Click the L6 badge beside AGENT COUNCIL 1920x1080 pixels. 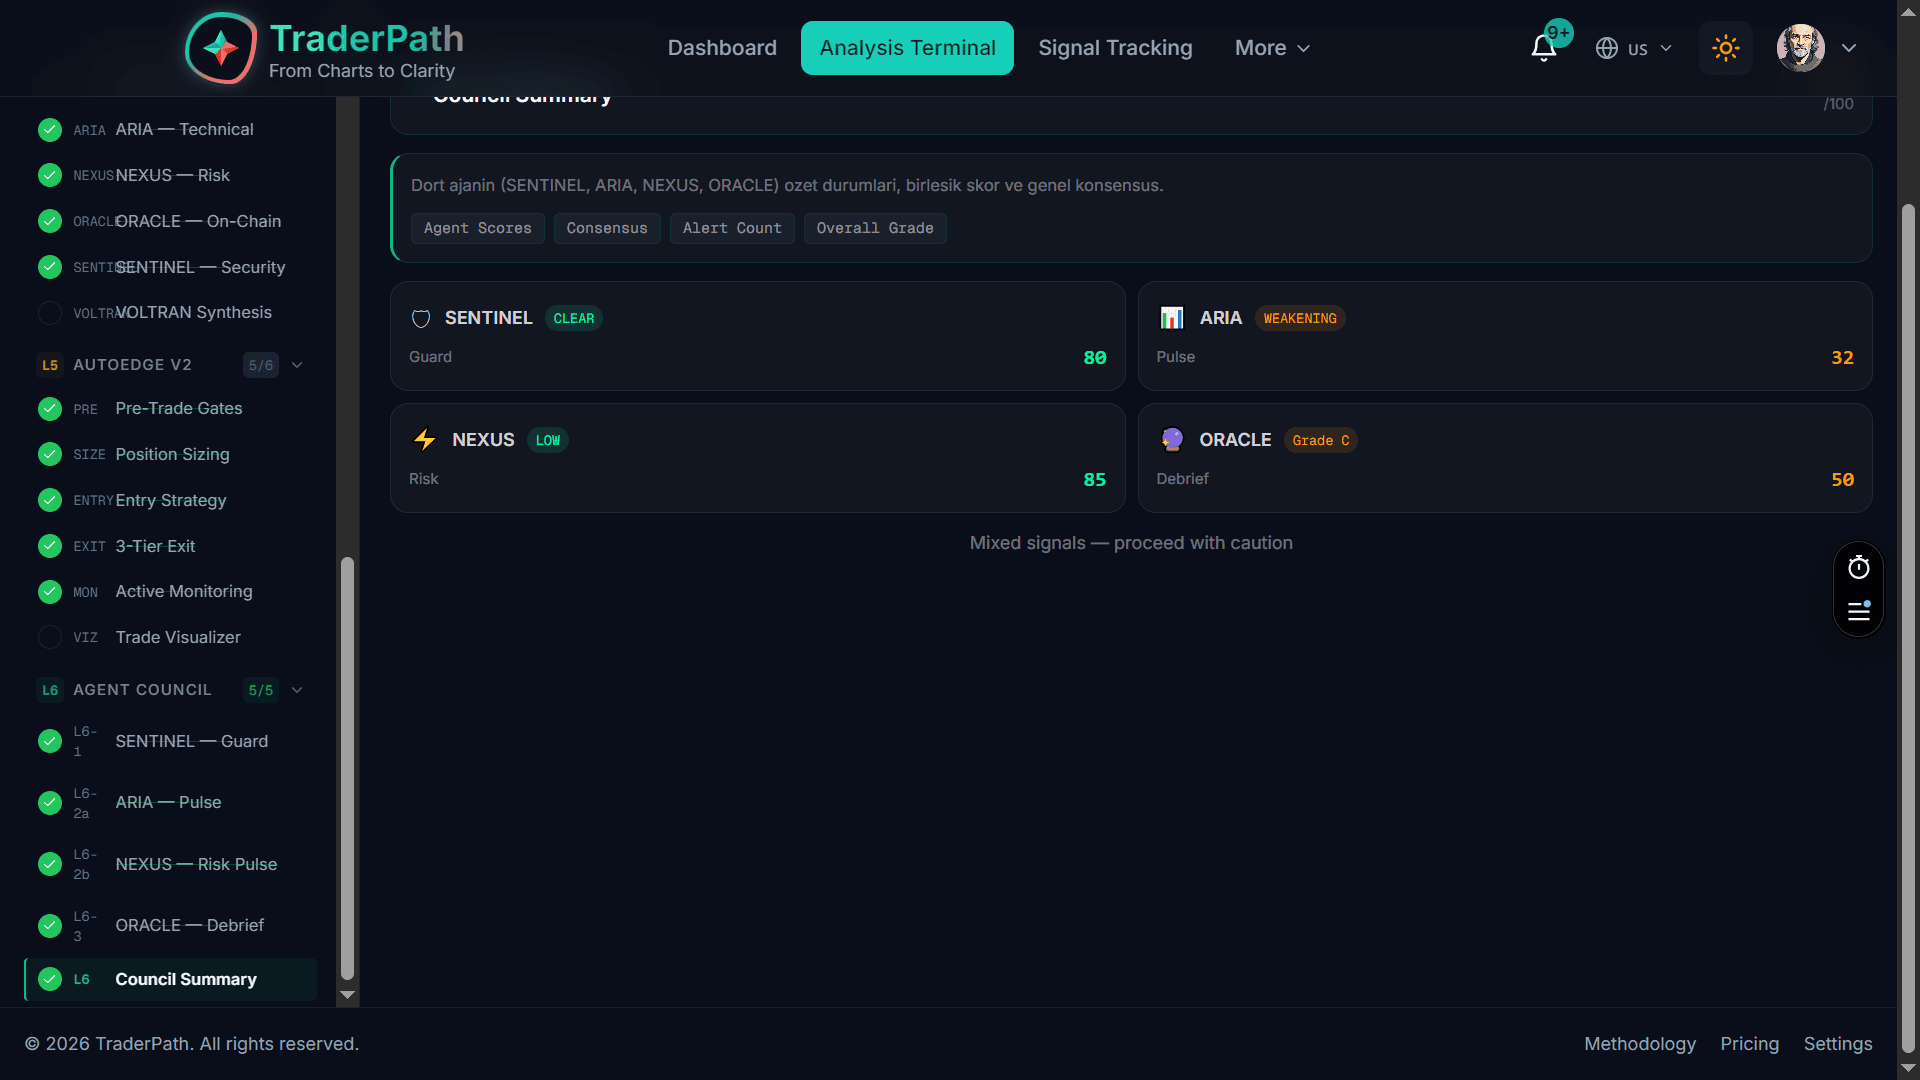coord(50,690)
